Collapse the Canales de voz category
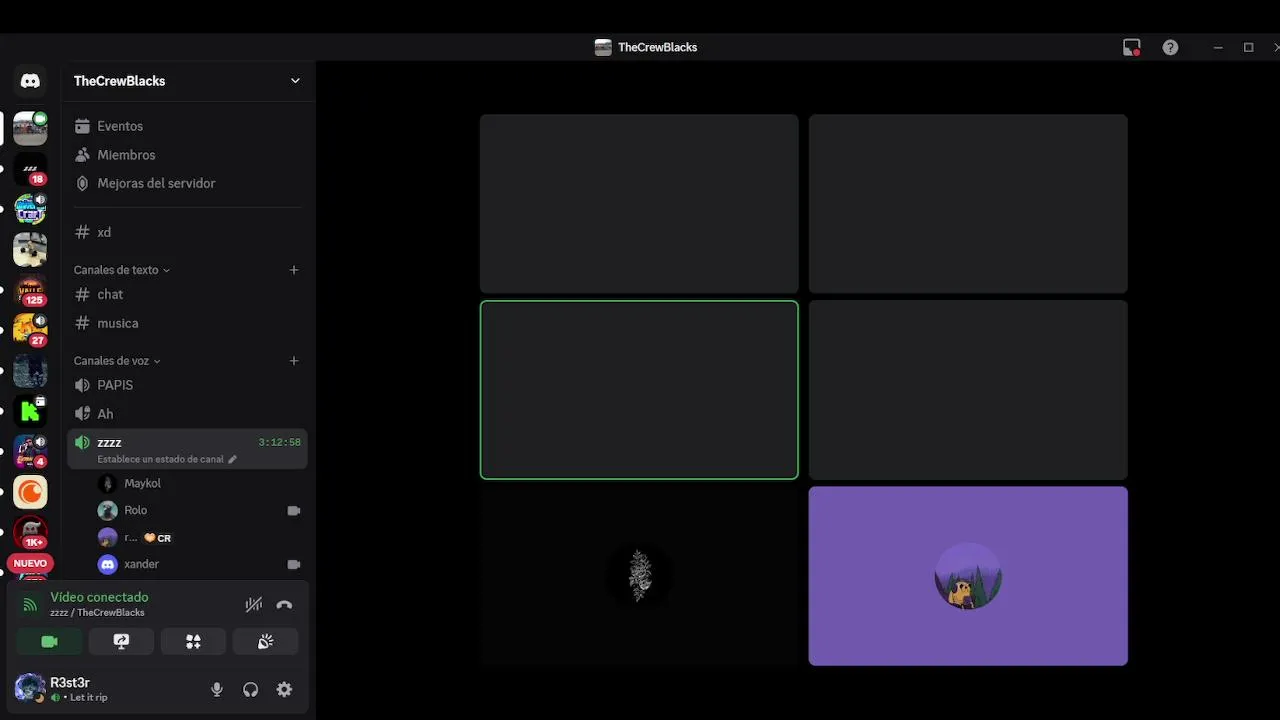 (117, 361)
